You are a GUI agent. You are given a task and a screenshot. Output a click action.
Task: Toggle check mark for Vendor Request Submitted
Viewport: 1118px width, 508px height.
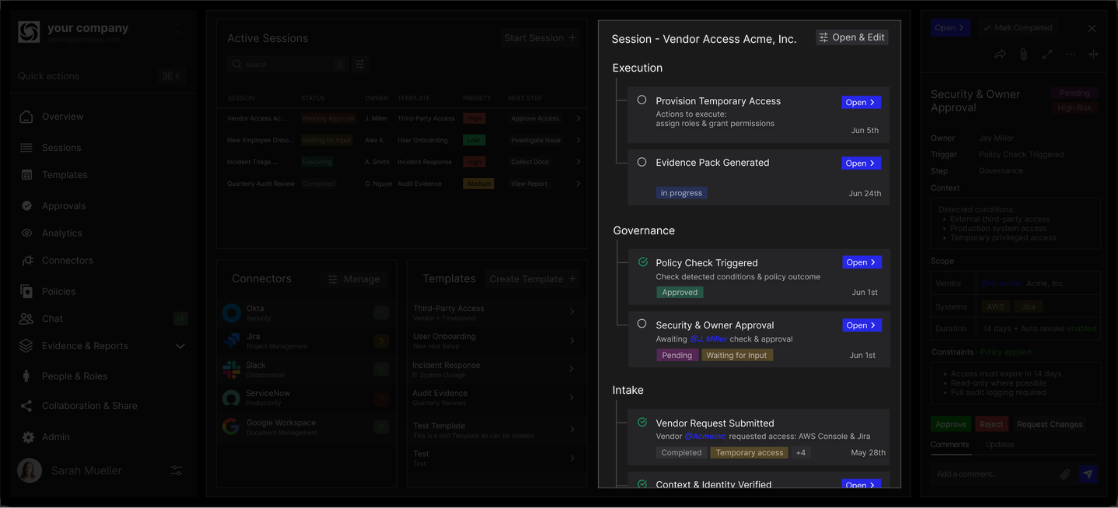[642, 422]
